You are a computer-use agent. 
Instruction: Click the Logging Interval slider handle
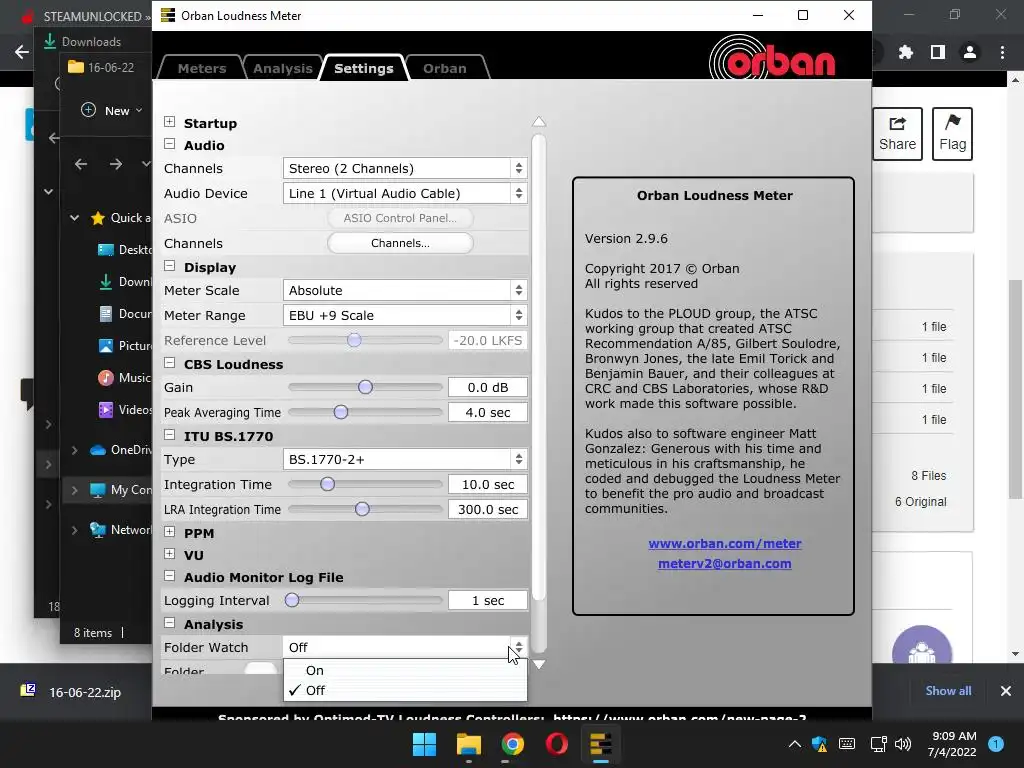point(292,600)
